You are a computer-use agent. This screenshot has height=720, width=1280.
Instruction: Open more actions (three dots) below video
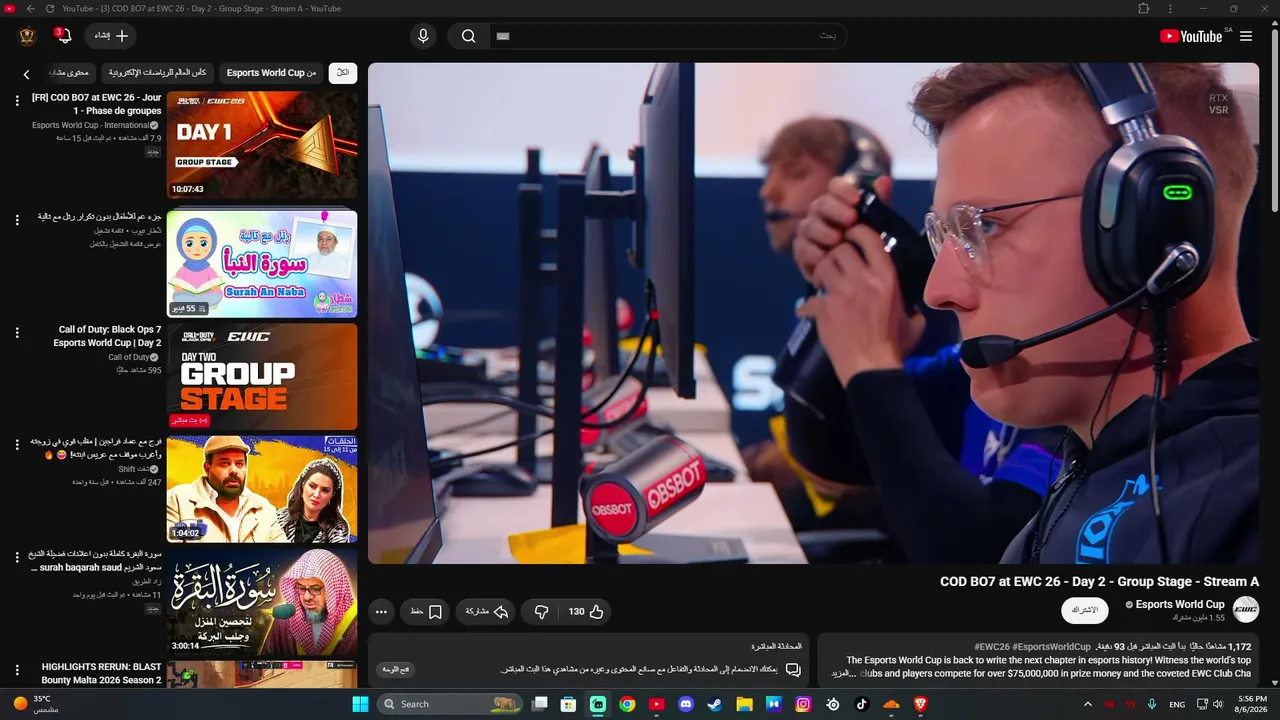coord(381,612)
